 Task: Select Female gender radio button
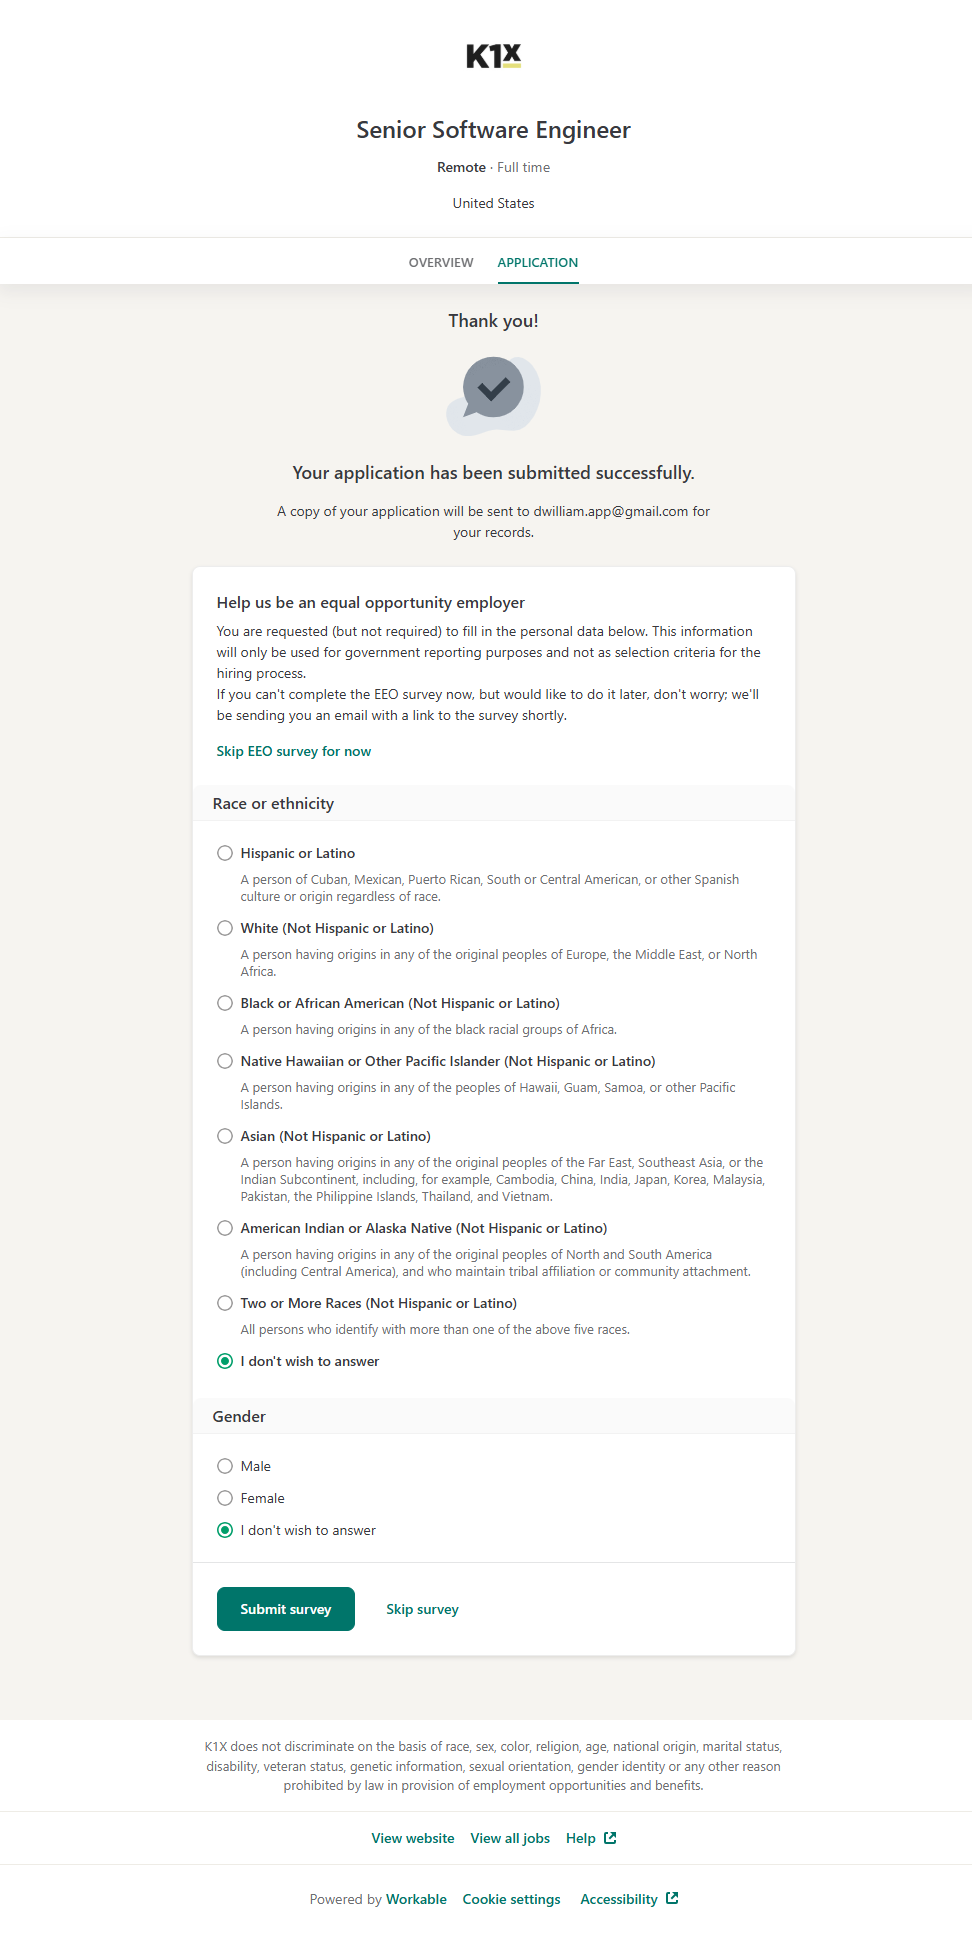[x=225, y=1498]
